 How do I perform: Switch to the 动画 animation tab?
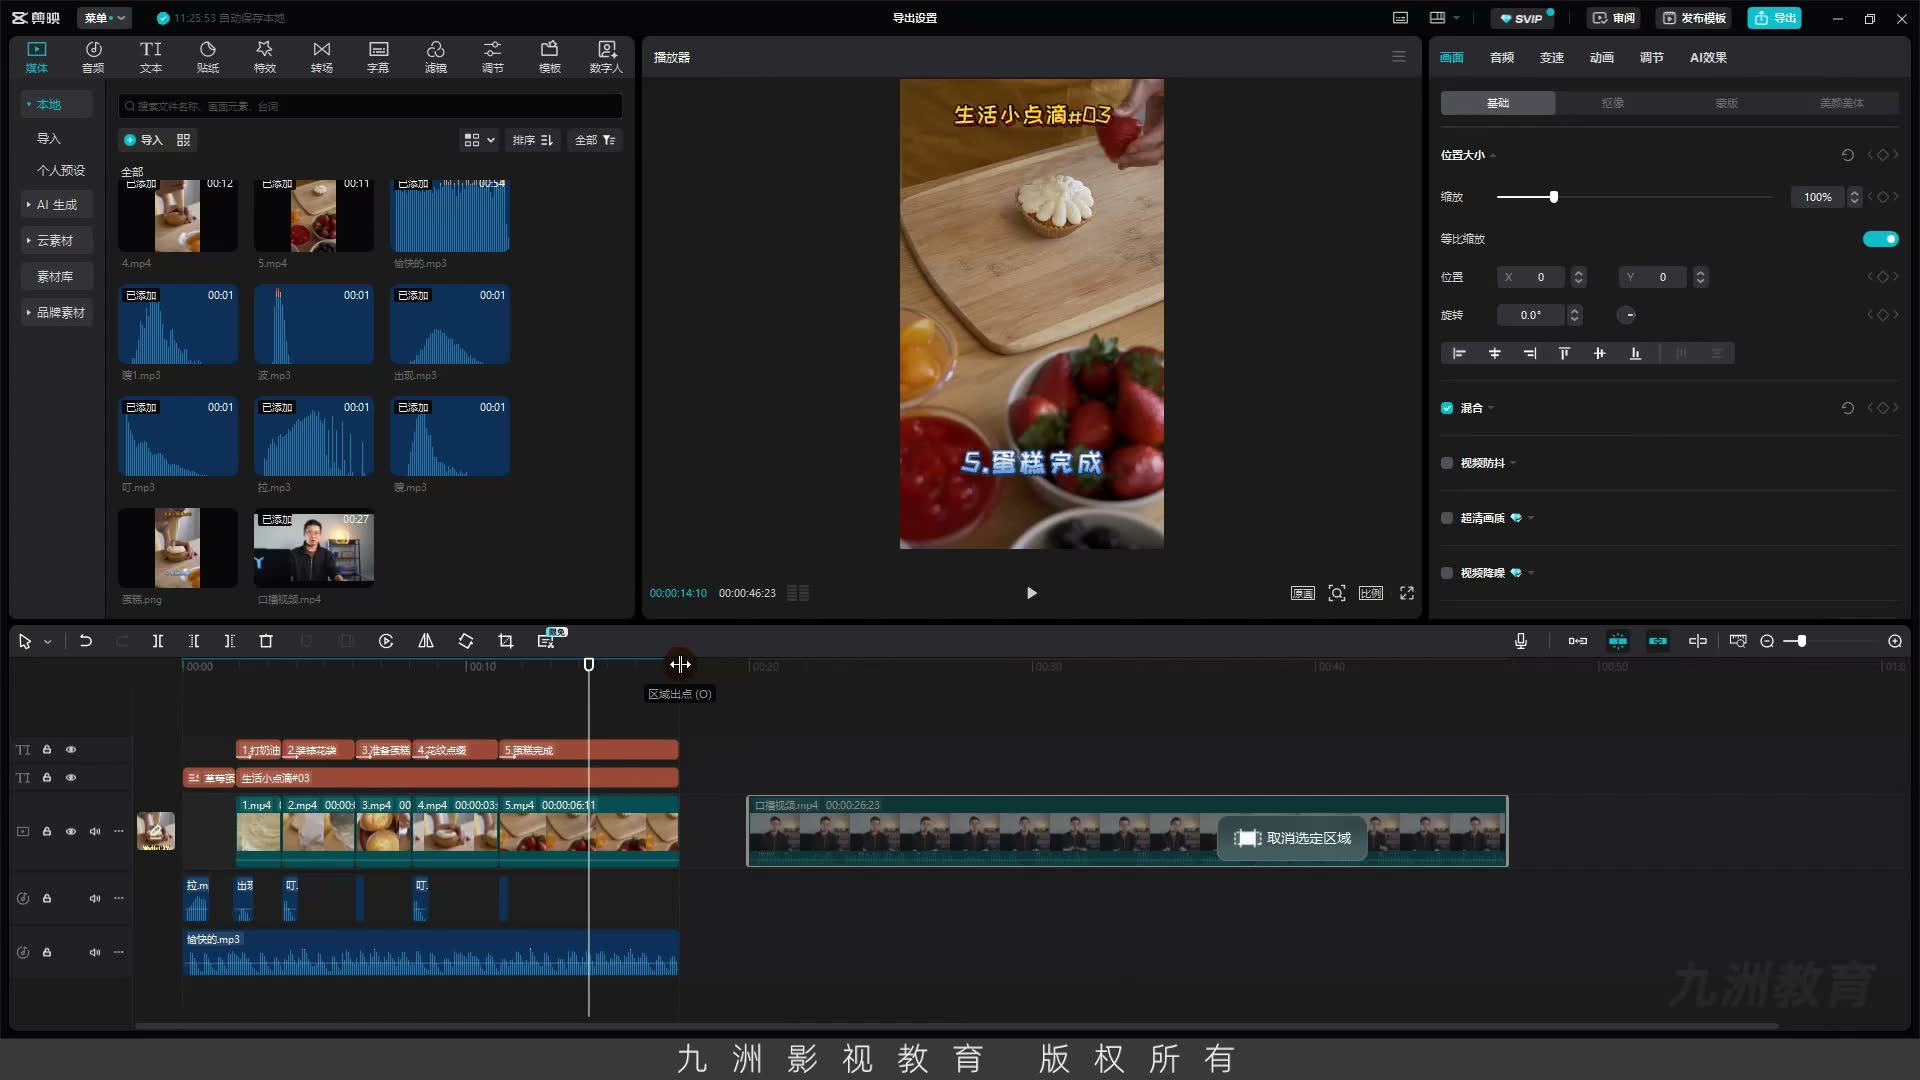pyautogui.click(x=1601, y=58)
